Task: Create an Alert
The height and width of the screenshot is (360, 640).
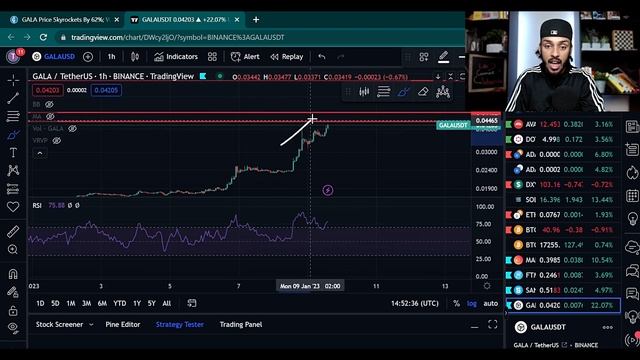Action: 245,57
